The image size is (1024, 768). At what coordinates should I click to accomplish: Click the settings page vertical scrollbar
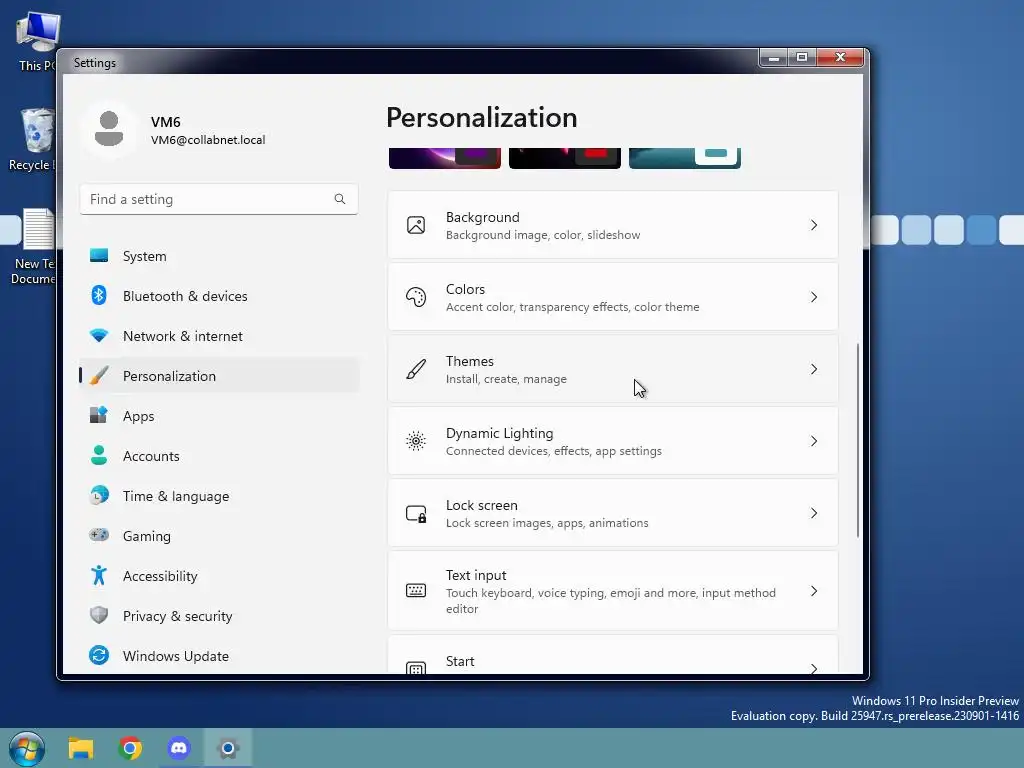click(x=857, y=440)
